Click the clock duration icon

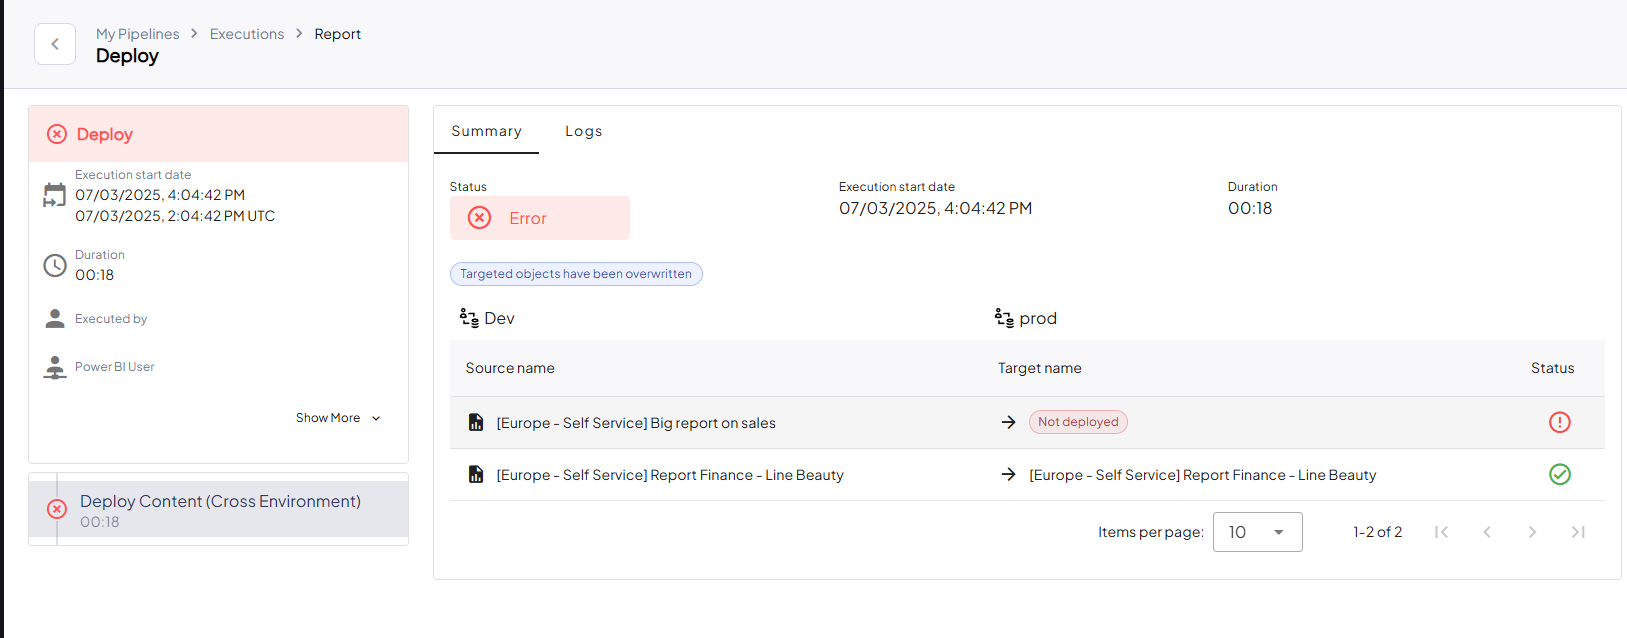click(55, 265)
